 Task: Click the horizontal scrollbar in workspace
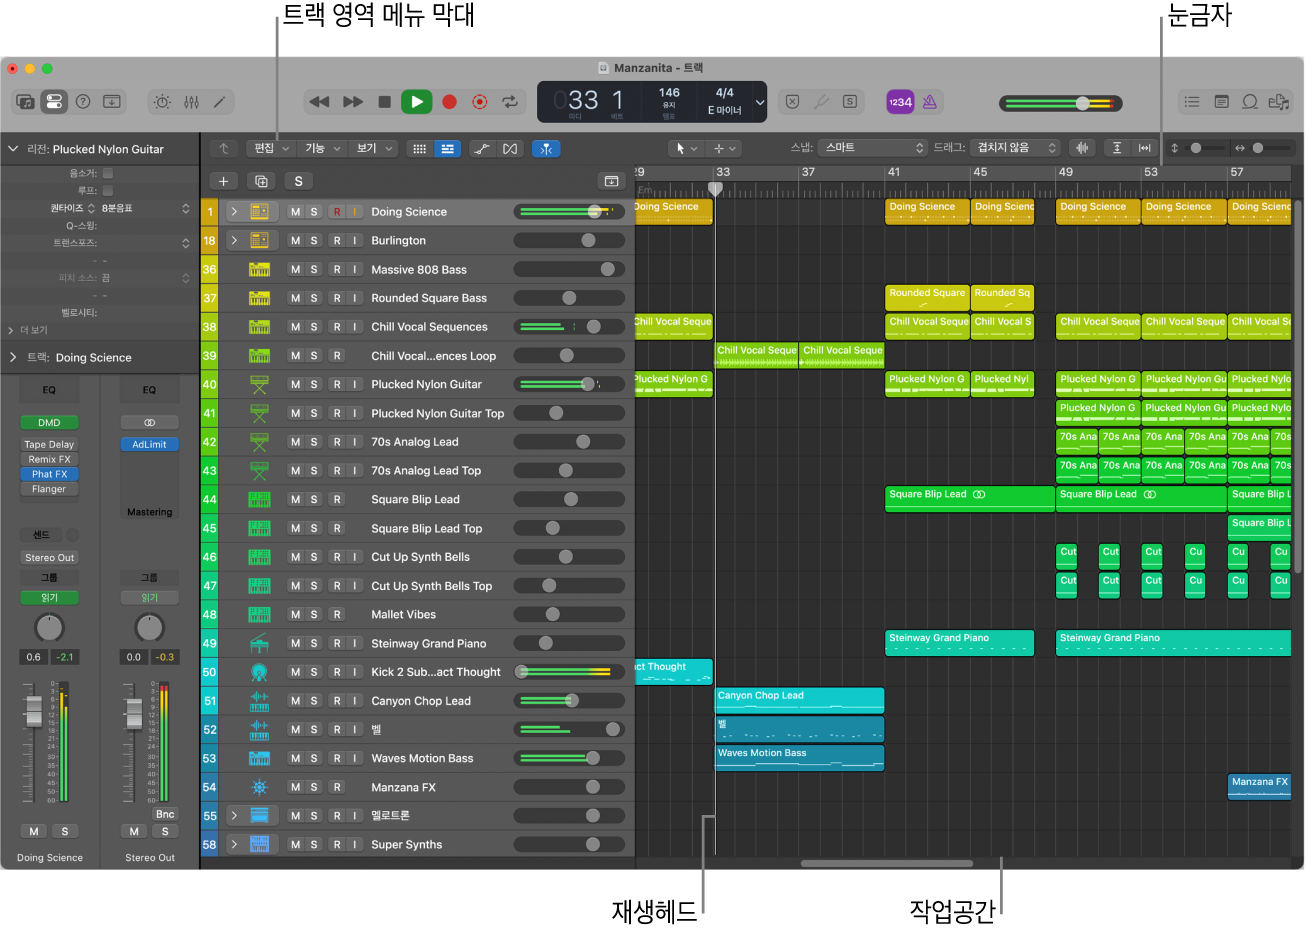tap(886, 863)
